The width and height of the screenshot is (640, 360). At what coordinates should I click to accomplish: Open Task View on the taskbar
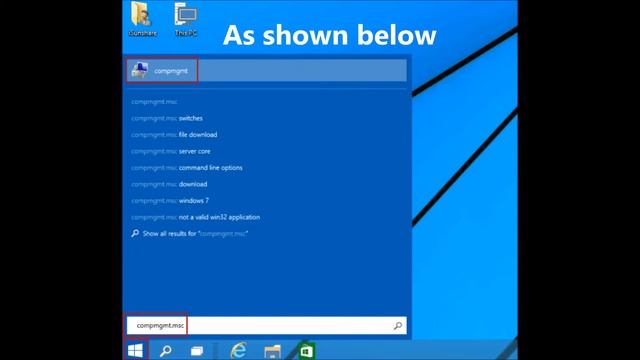(197, 351)
